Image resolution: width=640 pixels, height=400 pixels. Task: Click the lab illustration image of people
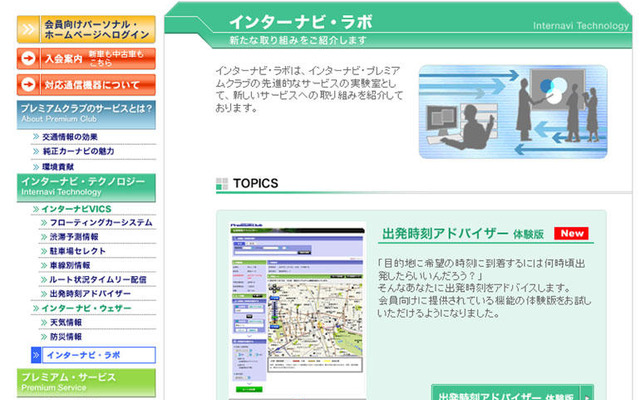click(513, 111)
